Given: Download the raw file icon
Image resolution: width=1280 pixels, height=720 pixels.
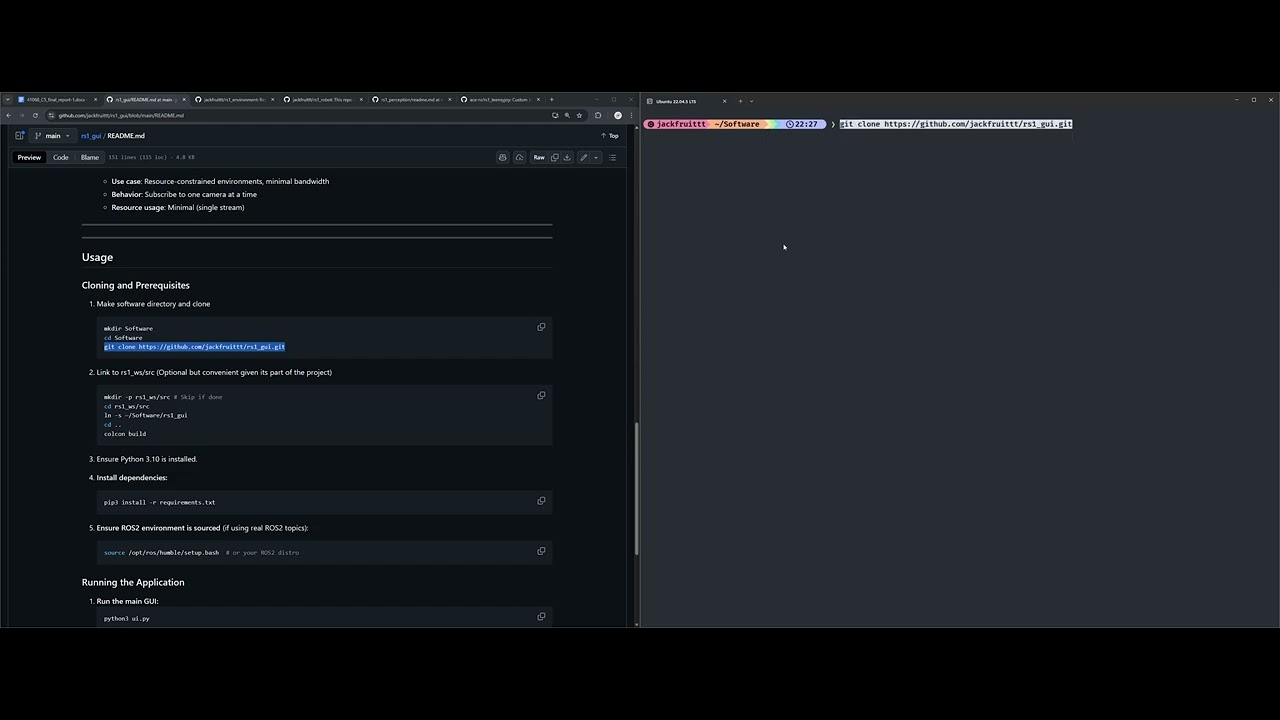Looking at the screenshot, I should coord(567,157).
